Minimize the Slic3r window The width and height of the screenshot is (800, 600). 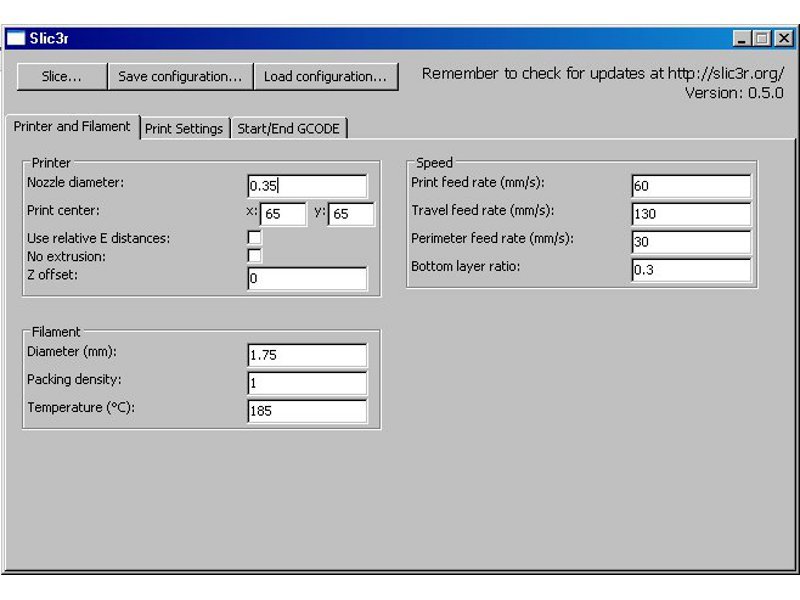742,38
